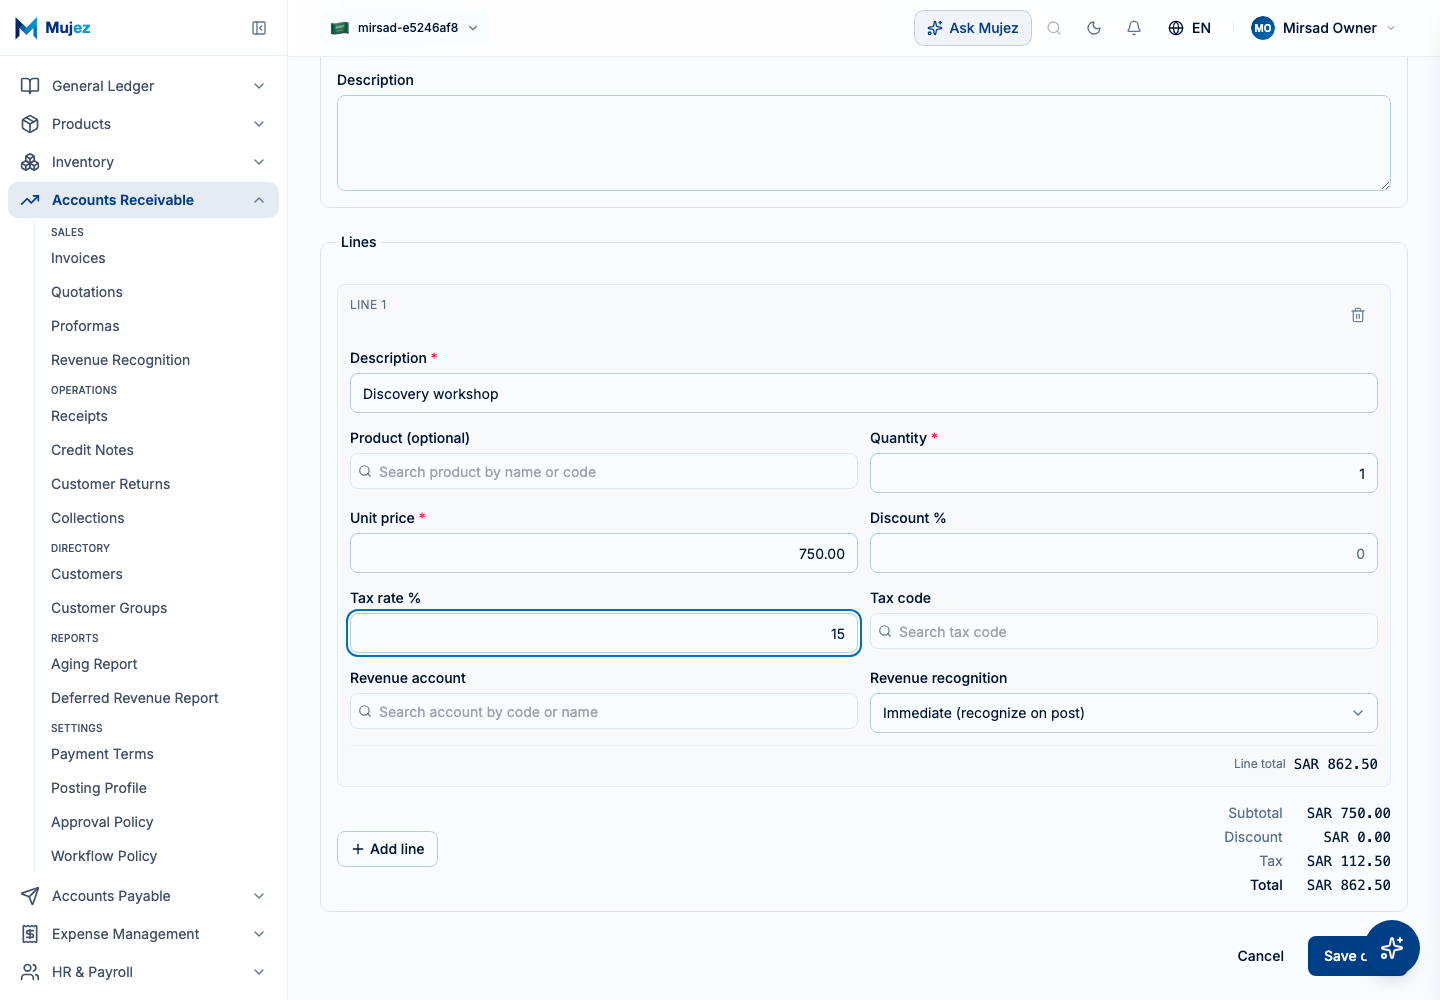This screenshot has width=1440, height=1000.
Task: Expand Accounts Payable section
Action: point(143,896)
